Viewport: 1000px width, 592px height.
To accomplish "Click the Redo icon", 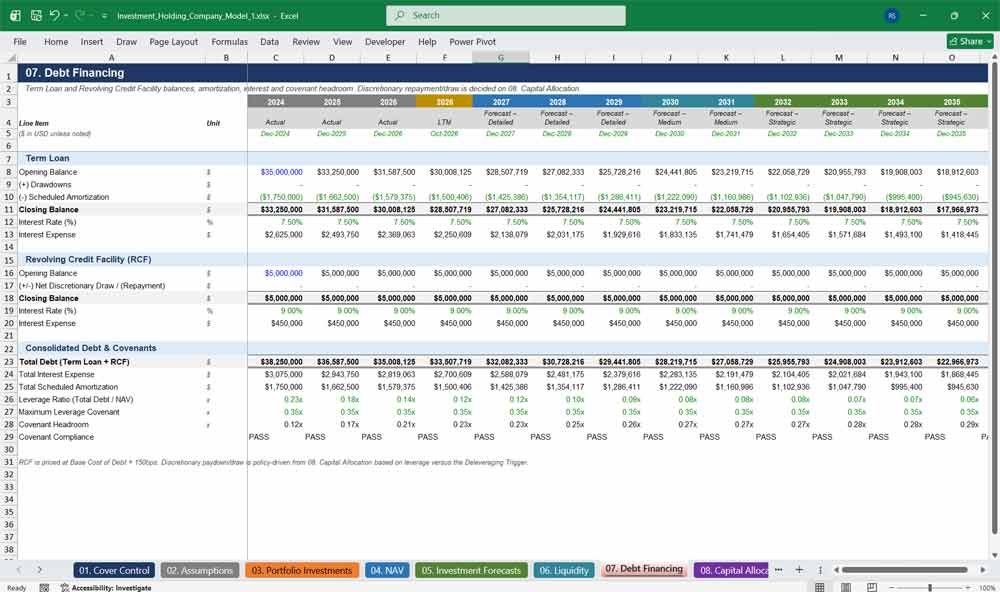I will [80, 15].
